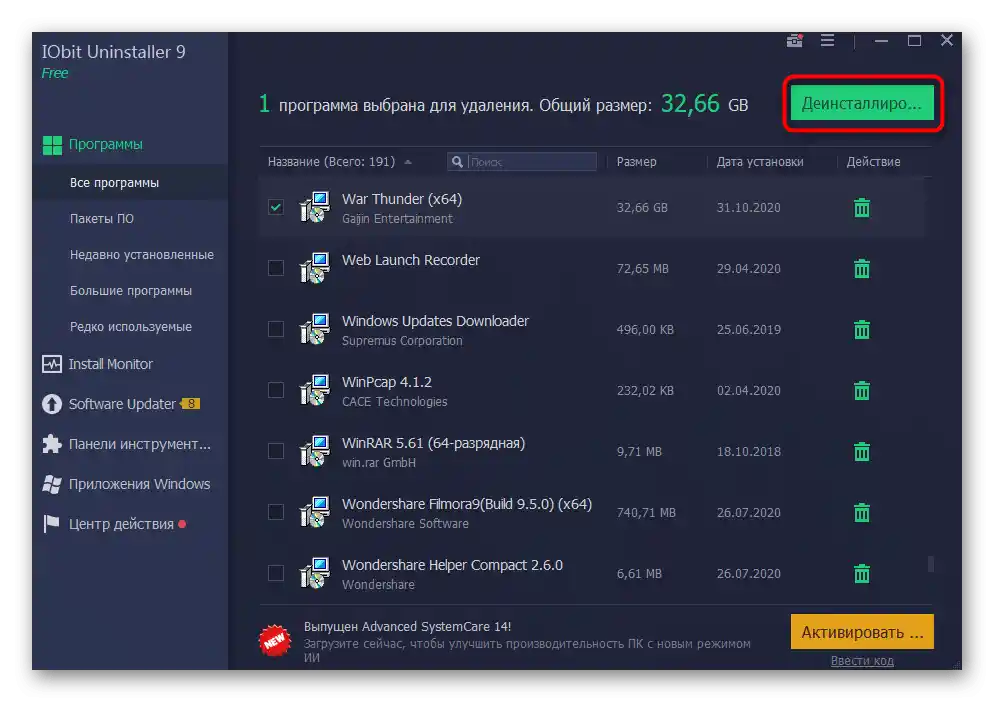994x702 pixels.
Task: Open Центр действия section
Action: tap(121, 524)
